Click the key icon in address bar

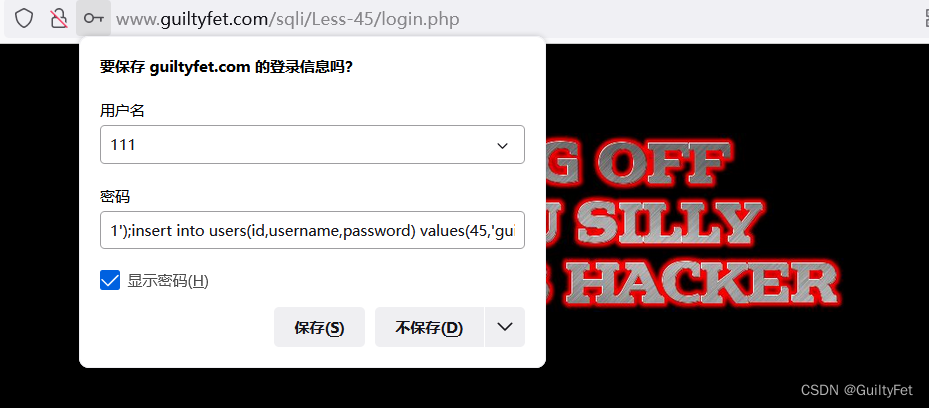click(x=94, y=19)
